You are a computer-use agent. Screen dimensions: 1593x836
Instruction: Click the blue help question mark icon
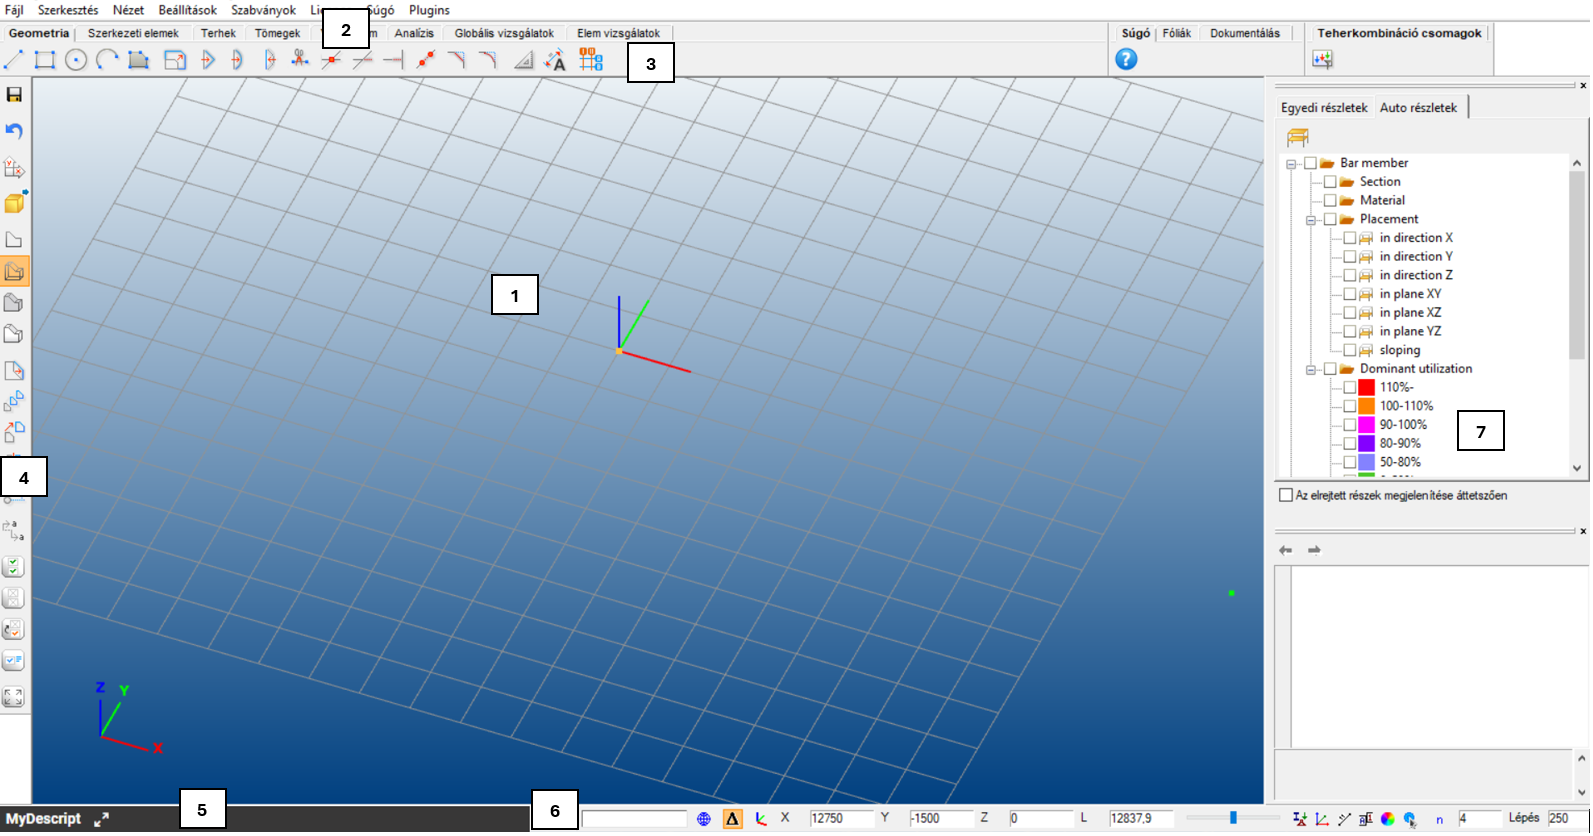click(1126, 59)
